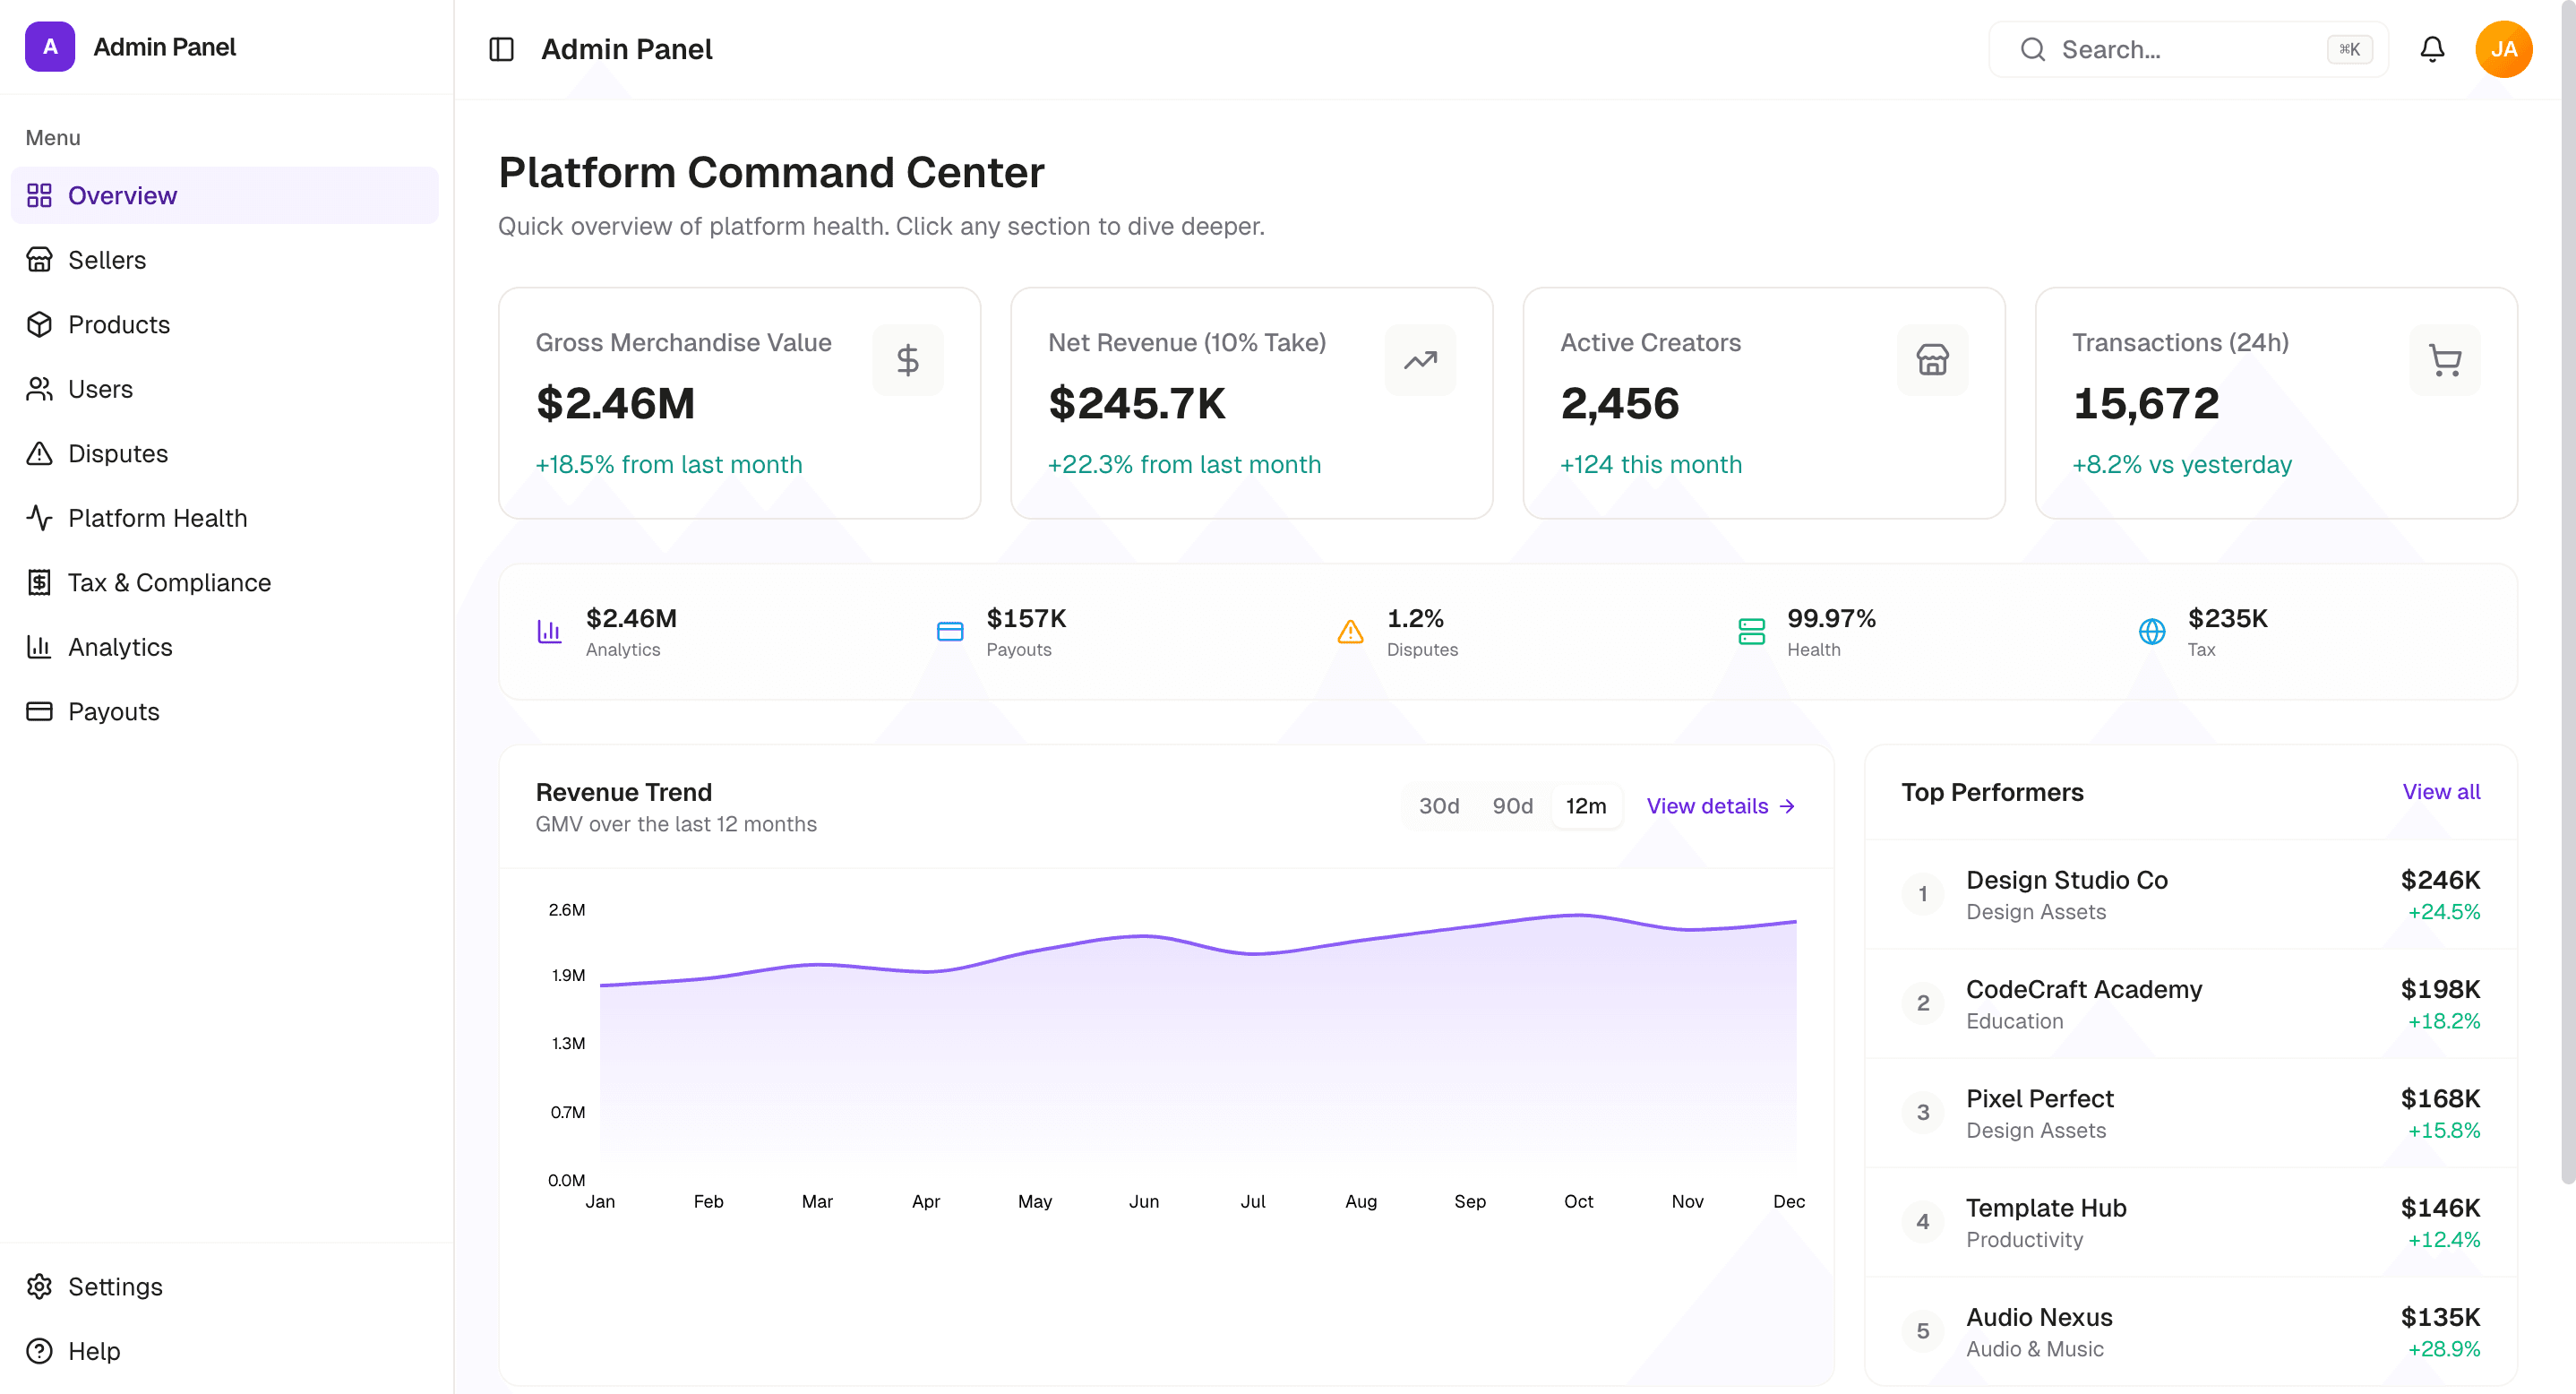Click View all in Top Performers
2576x1394 pixels.
coord(2440,792)
